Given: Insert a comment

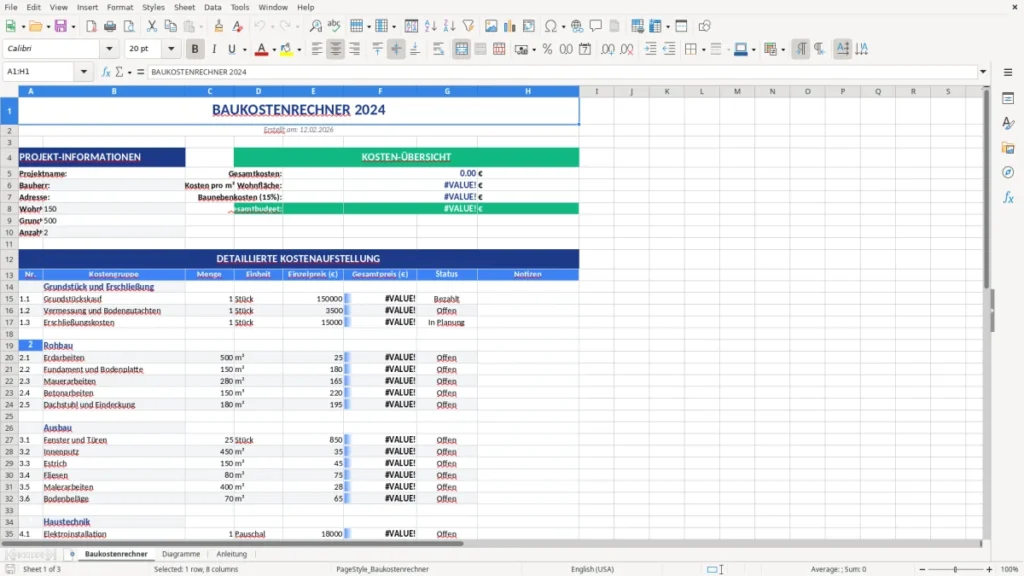Looking at the screenshot, I should coord(596,26).
